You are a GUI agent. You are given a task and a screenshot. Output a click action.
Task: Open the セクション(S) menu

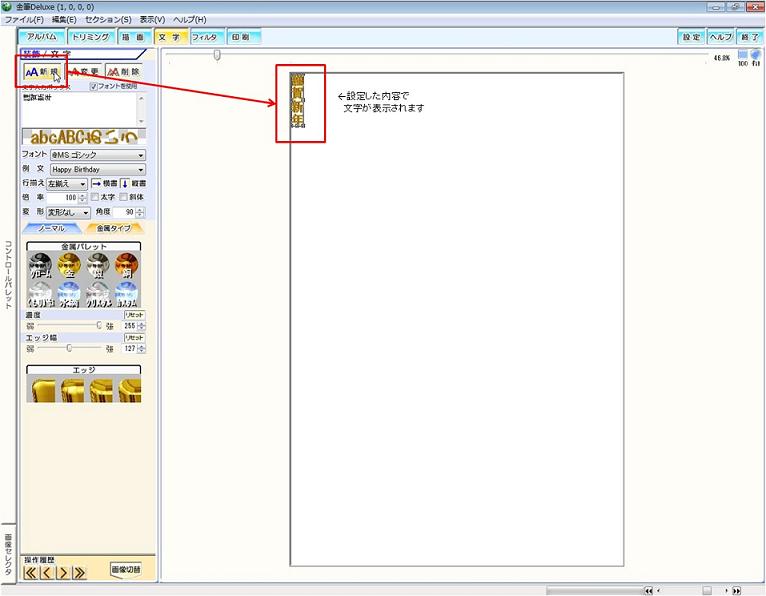(108, 20)
